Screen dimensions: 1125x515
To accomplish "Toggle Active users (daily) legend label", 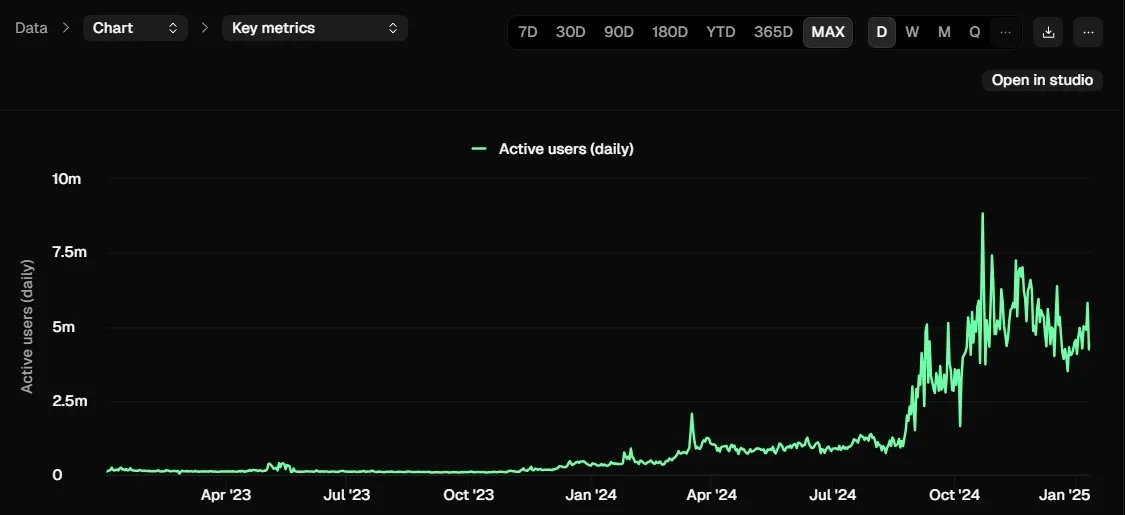I will 566,149.
